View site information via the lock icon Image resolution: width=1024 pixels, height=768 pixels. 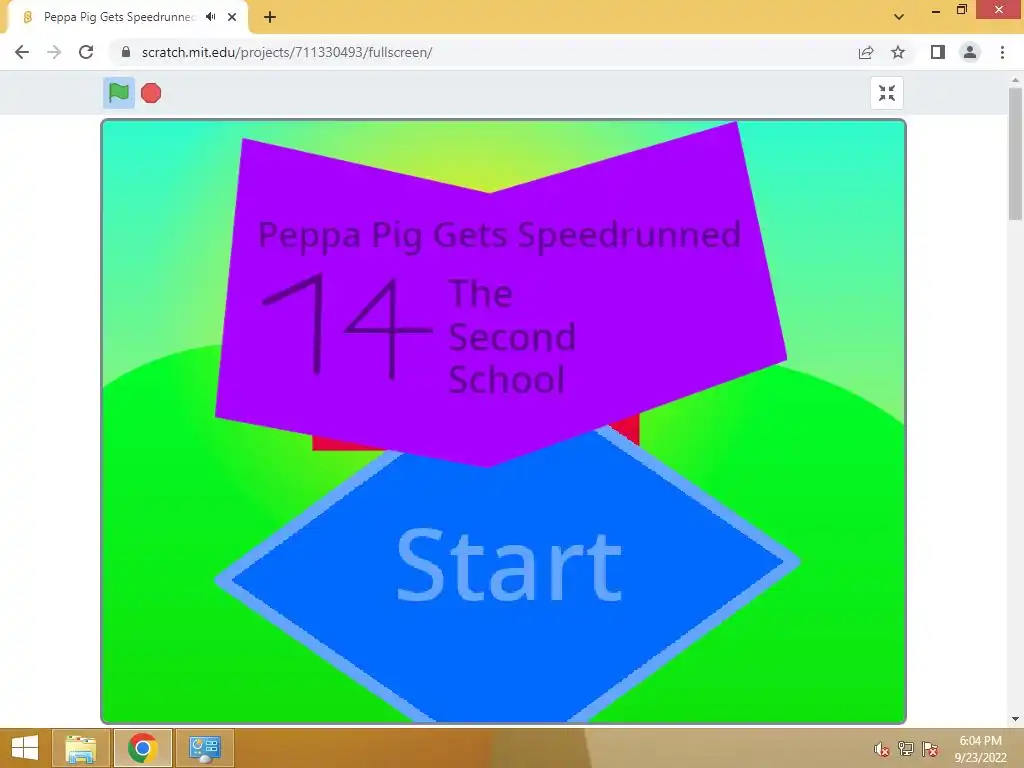tap(126, 52)
